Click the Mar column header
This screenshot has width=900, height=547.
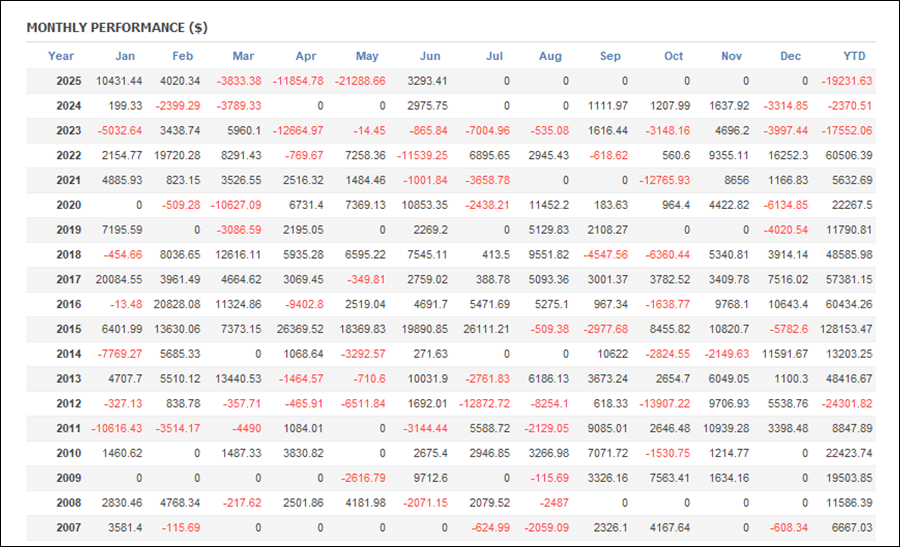243,56
